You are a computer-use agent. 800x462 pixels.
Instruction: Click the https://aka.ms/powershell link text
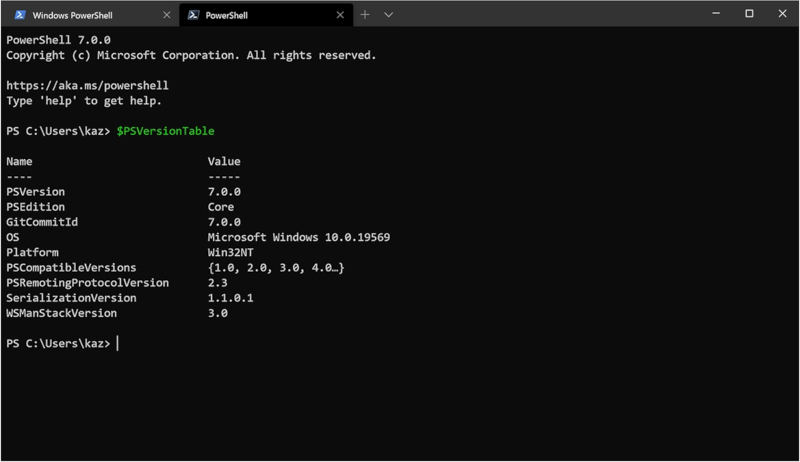[87, 86]
